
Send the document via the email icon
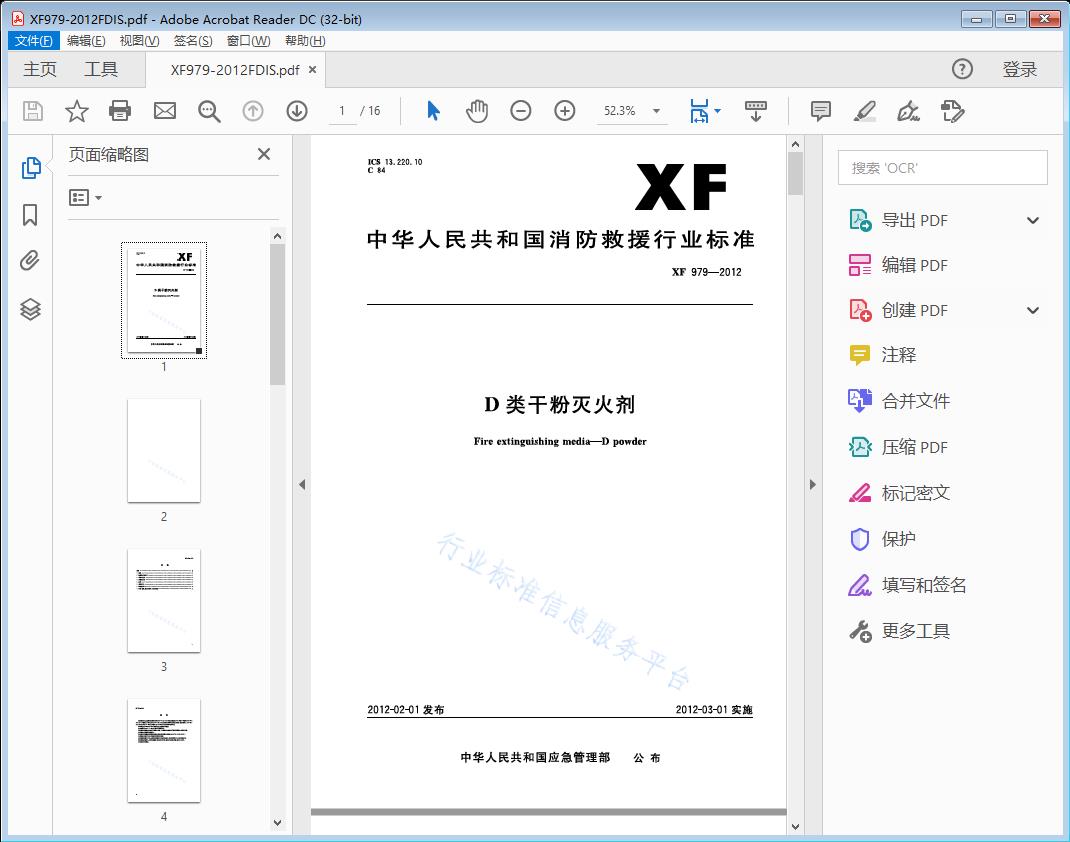[x=164, y=111]
